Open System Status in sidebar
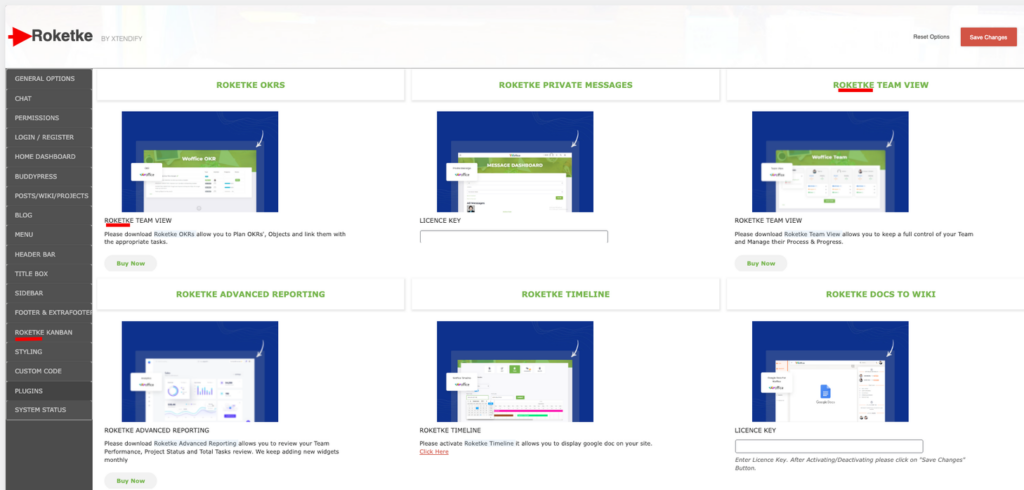This screenshot has height=490, width=1024. tap(40, 410)
